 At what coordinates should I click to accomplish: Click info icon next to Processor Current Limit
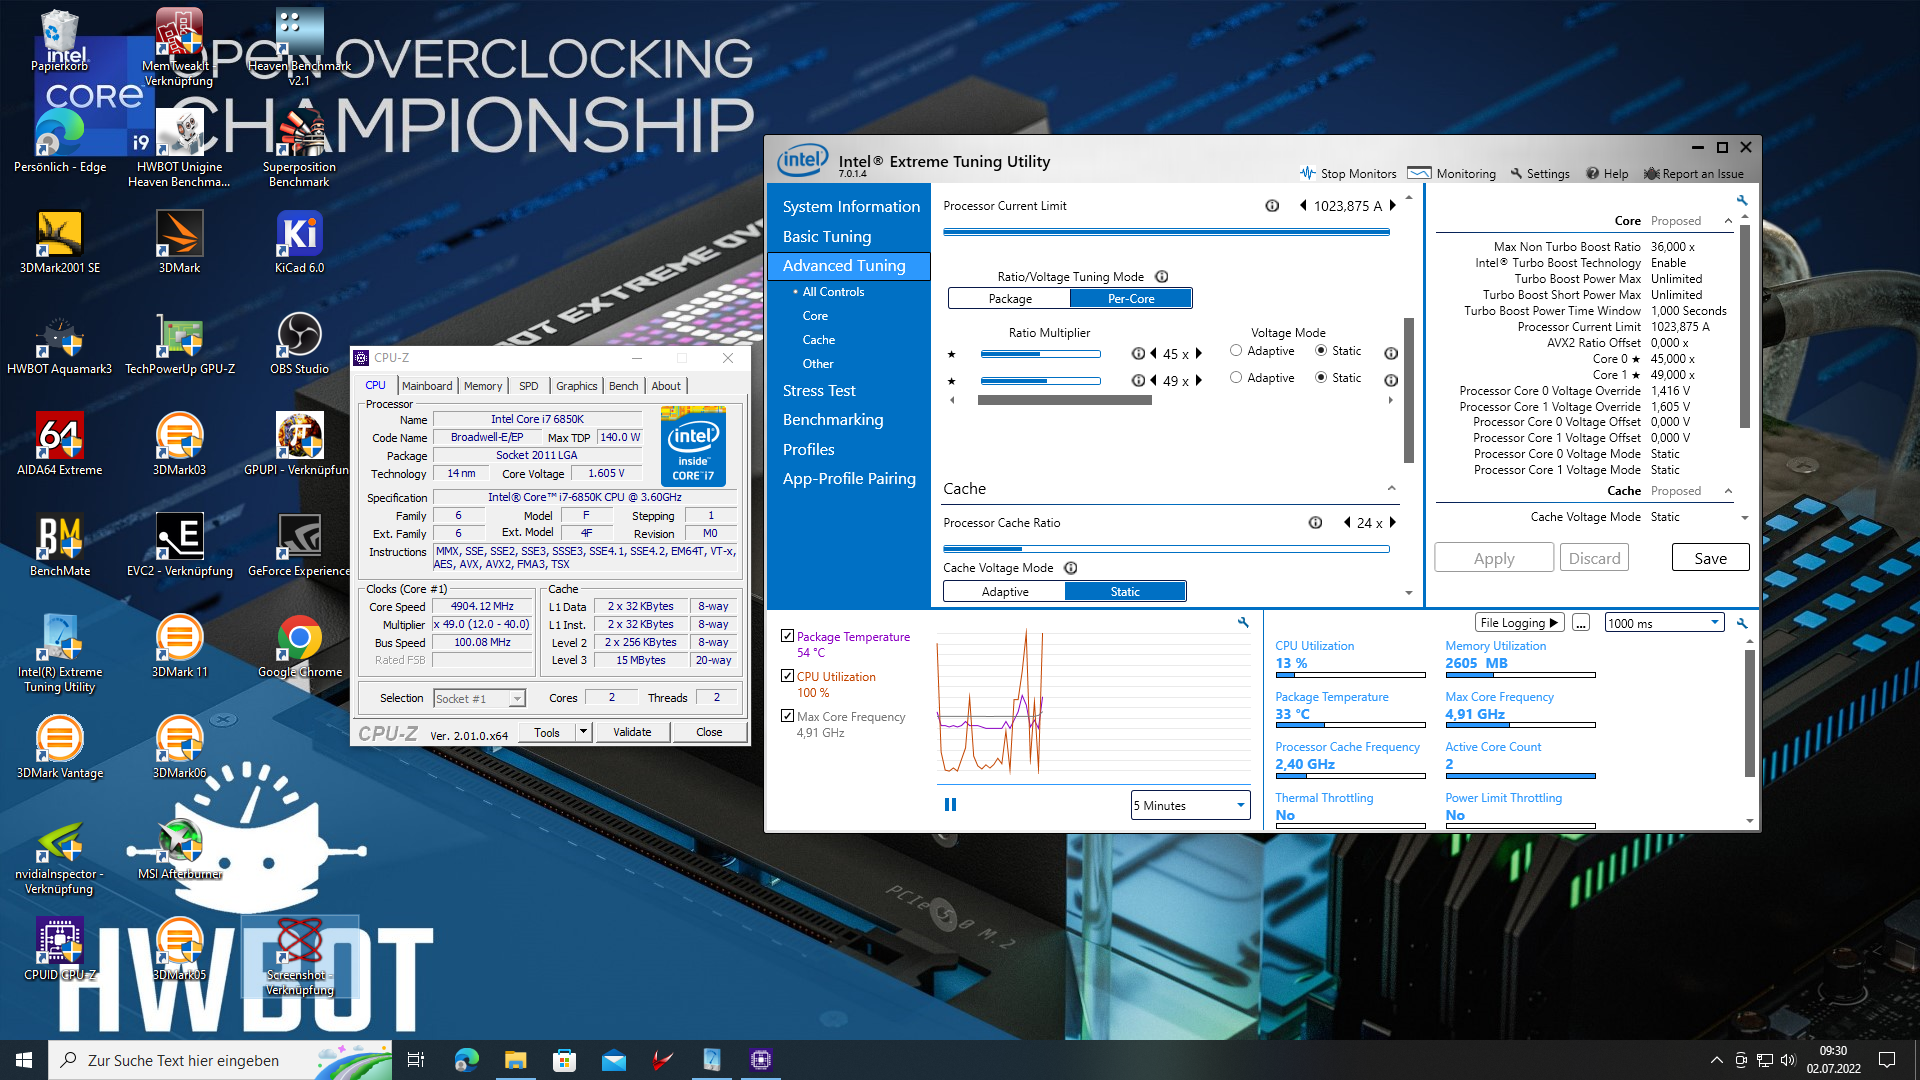coord(1272,206)
